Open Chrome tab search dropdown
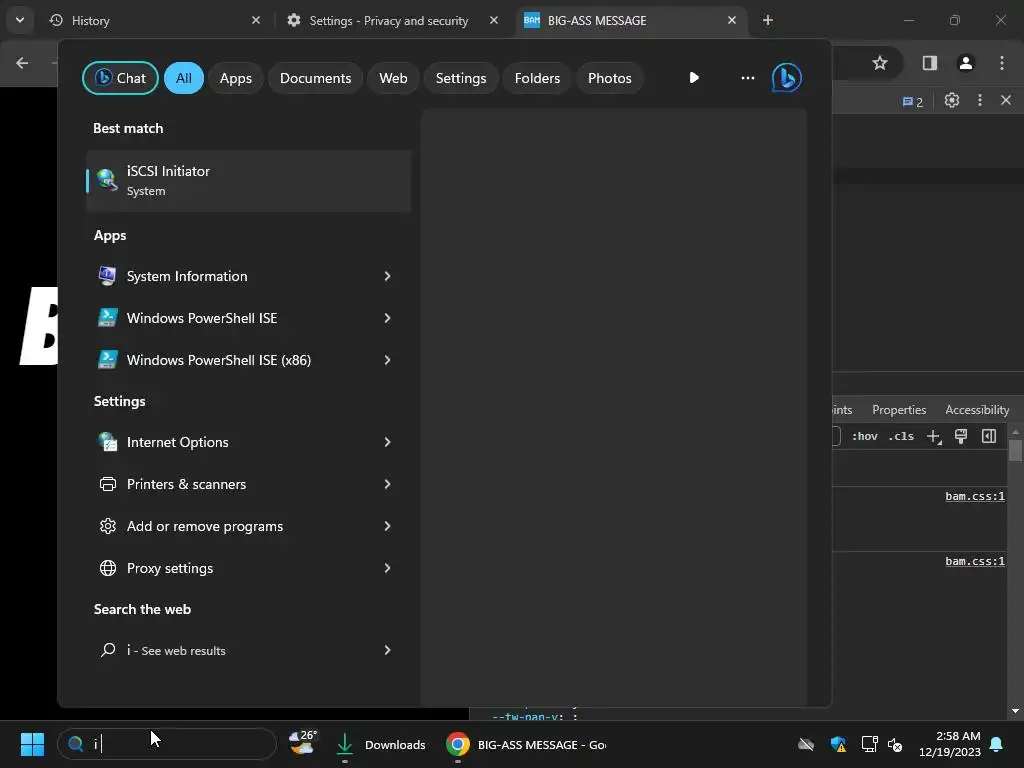 (20, 20)
